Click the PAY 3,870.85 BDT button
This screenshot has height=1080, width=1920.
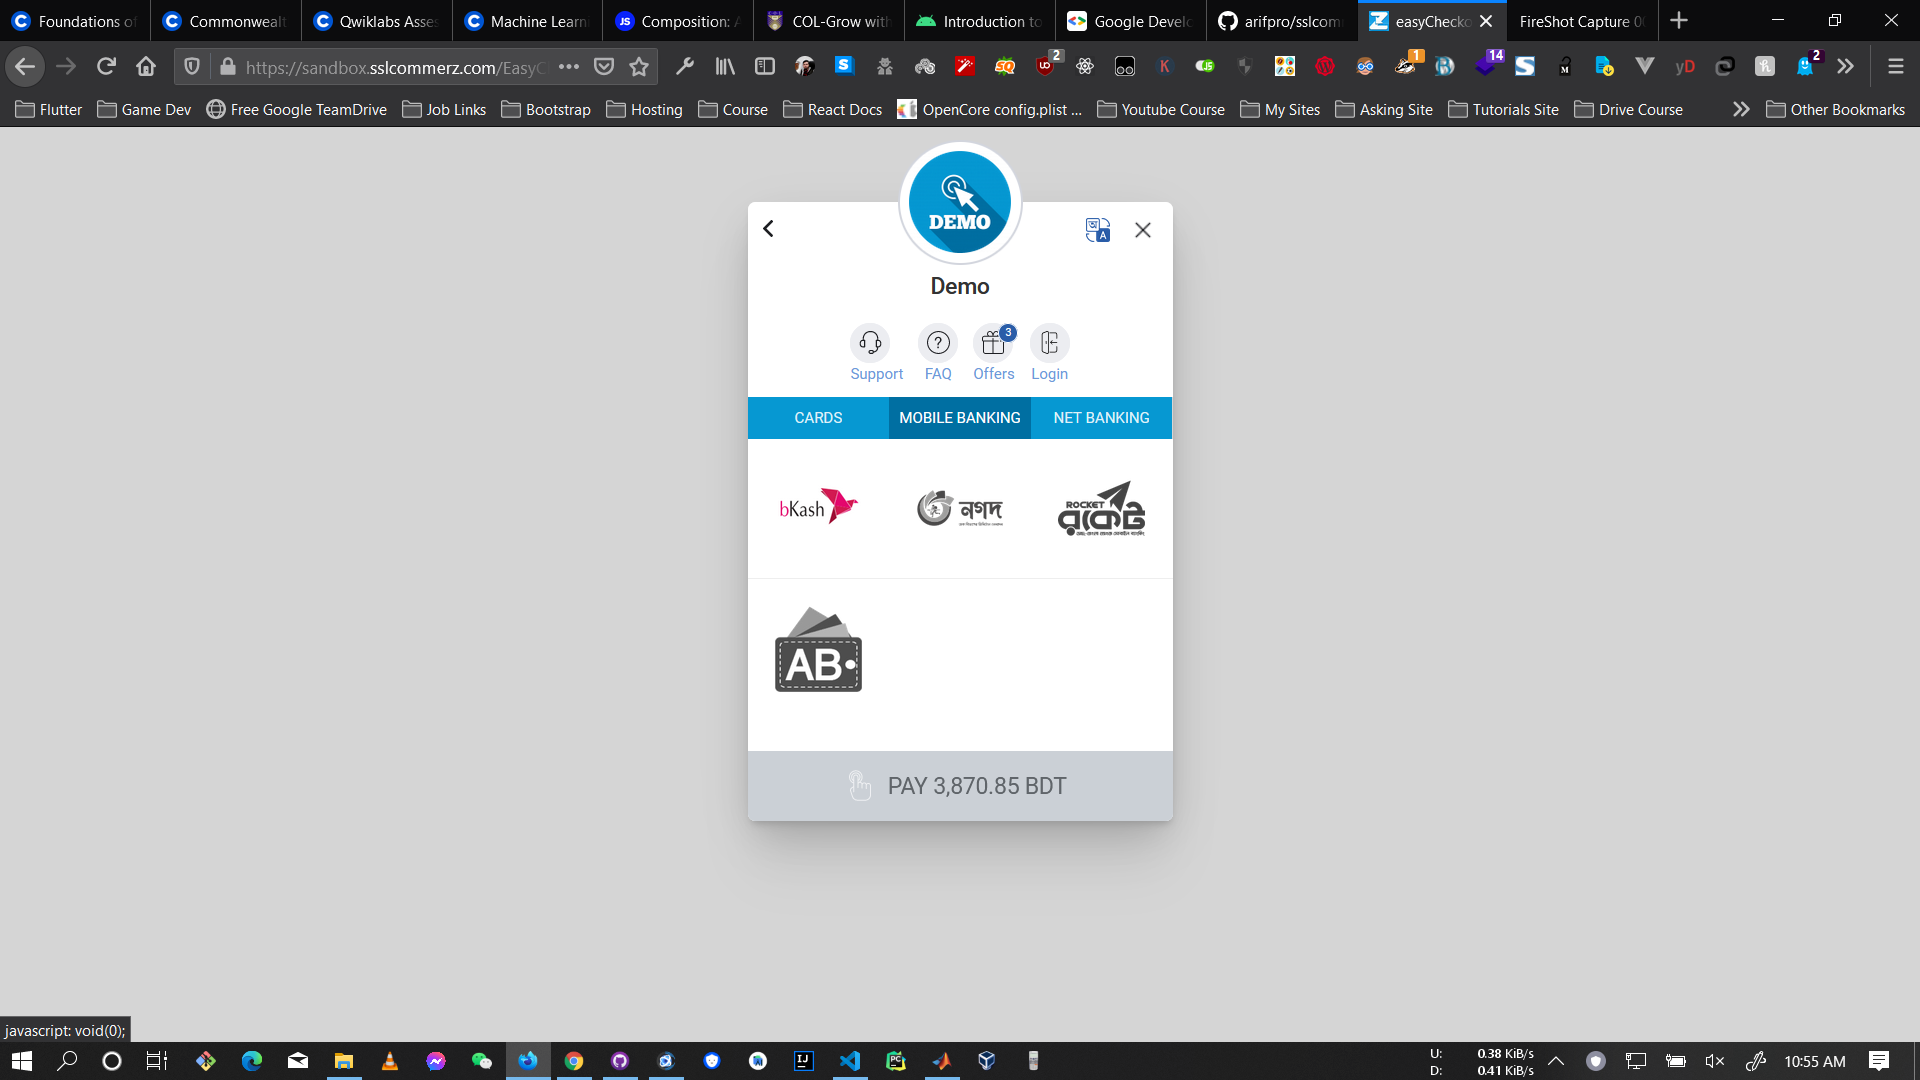click(960, 786)
